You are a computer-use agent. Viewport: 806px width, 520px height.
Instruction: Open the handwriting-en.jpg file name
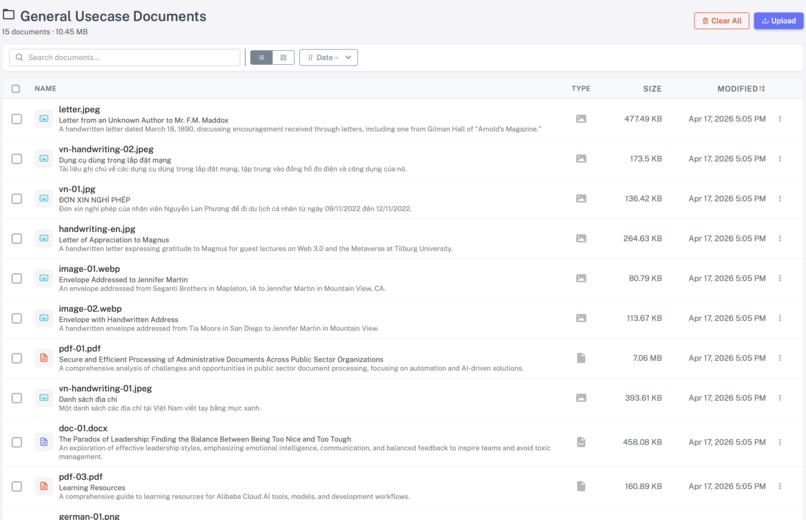tap(97, 229)
